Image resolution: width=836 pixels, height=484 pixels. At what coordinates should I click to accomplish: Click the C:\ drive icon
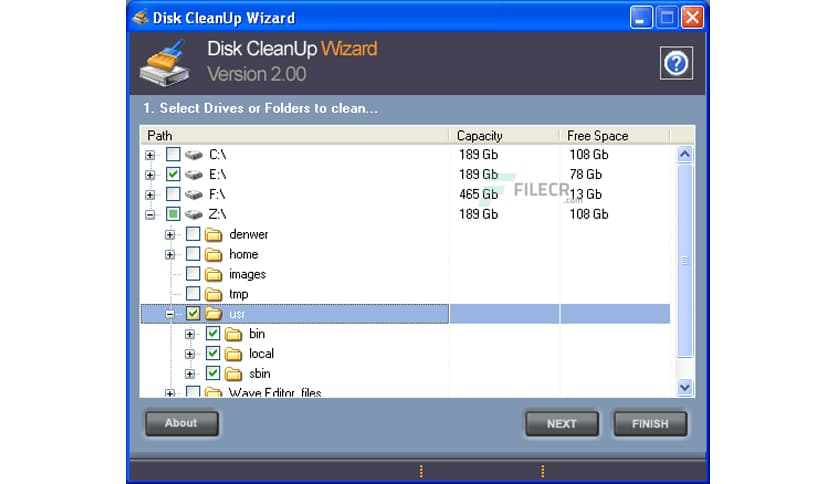(x=194, y=155)
